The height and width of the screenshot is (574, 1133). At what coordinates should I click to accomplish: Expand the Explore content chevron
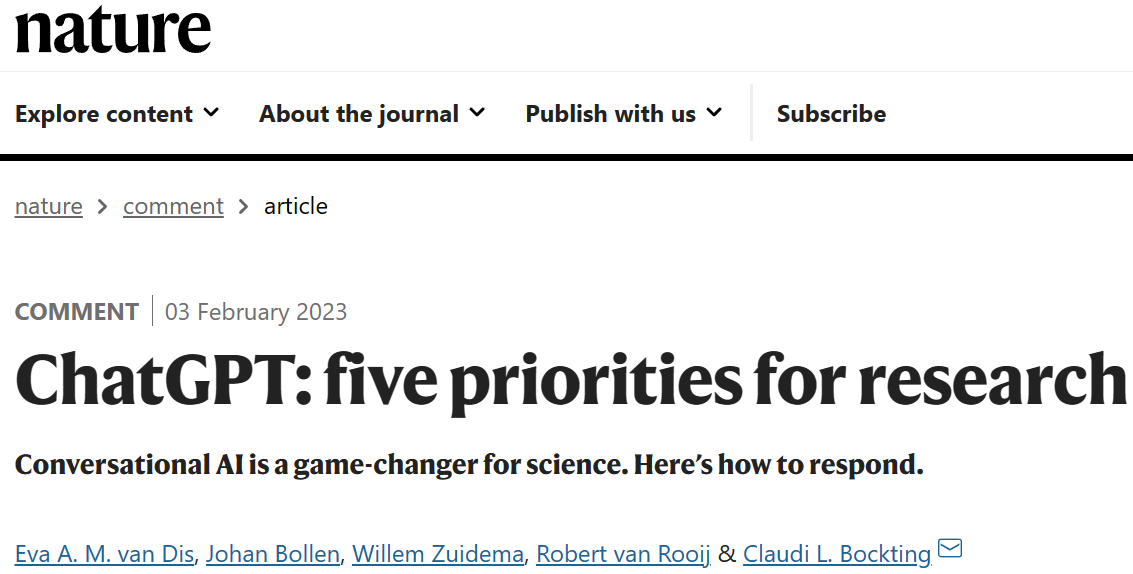click(x=211, y=113)
